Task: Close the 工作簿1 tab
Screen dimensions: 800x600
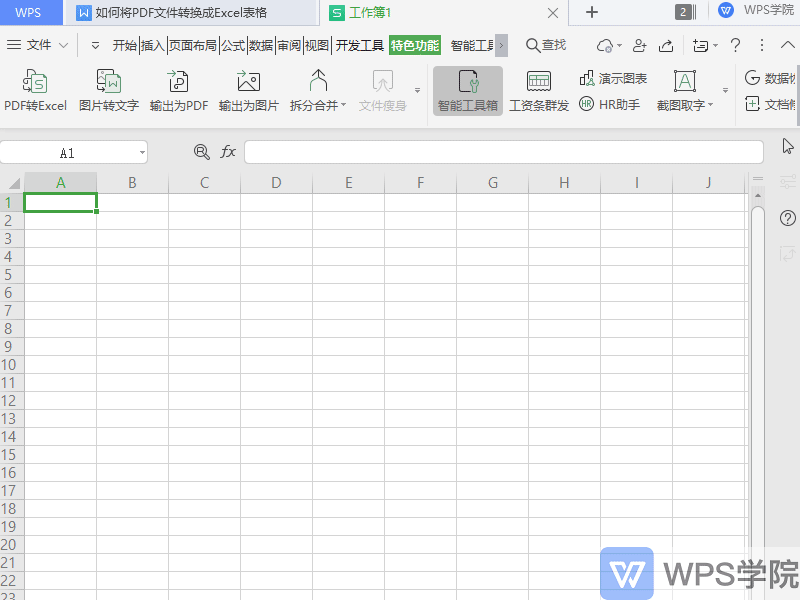Action: 553,13
